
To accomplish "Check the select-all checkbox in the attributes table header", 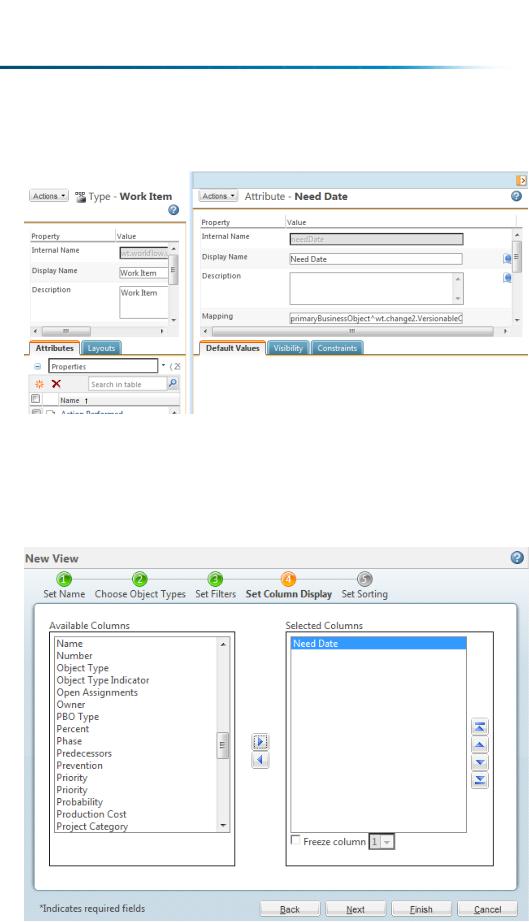I will (x=35, y=399).
